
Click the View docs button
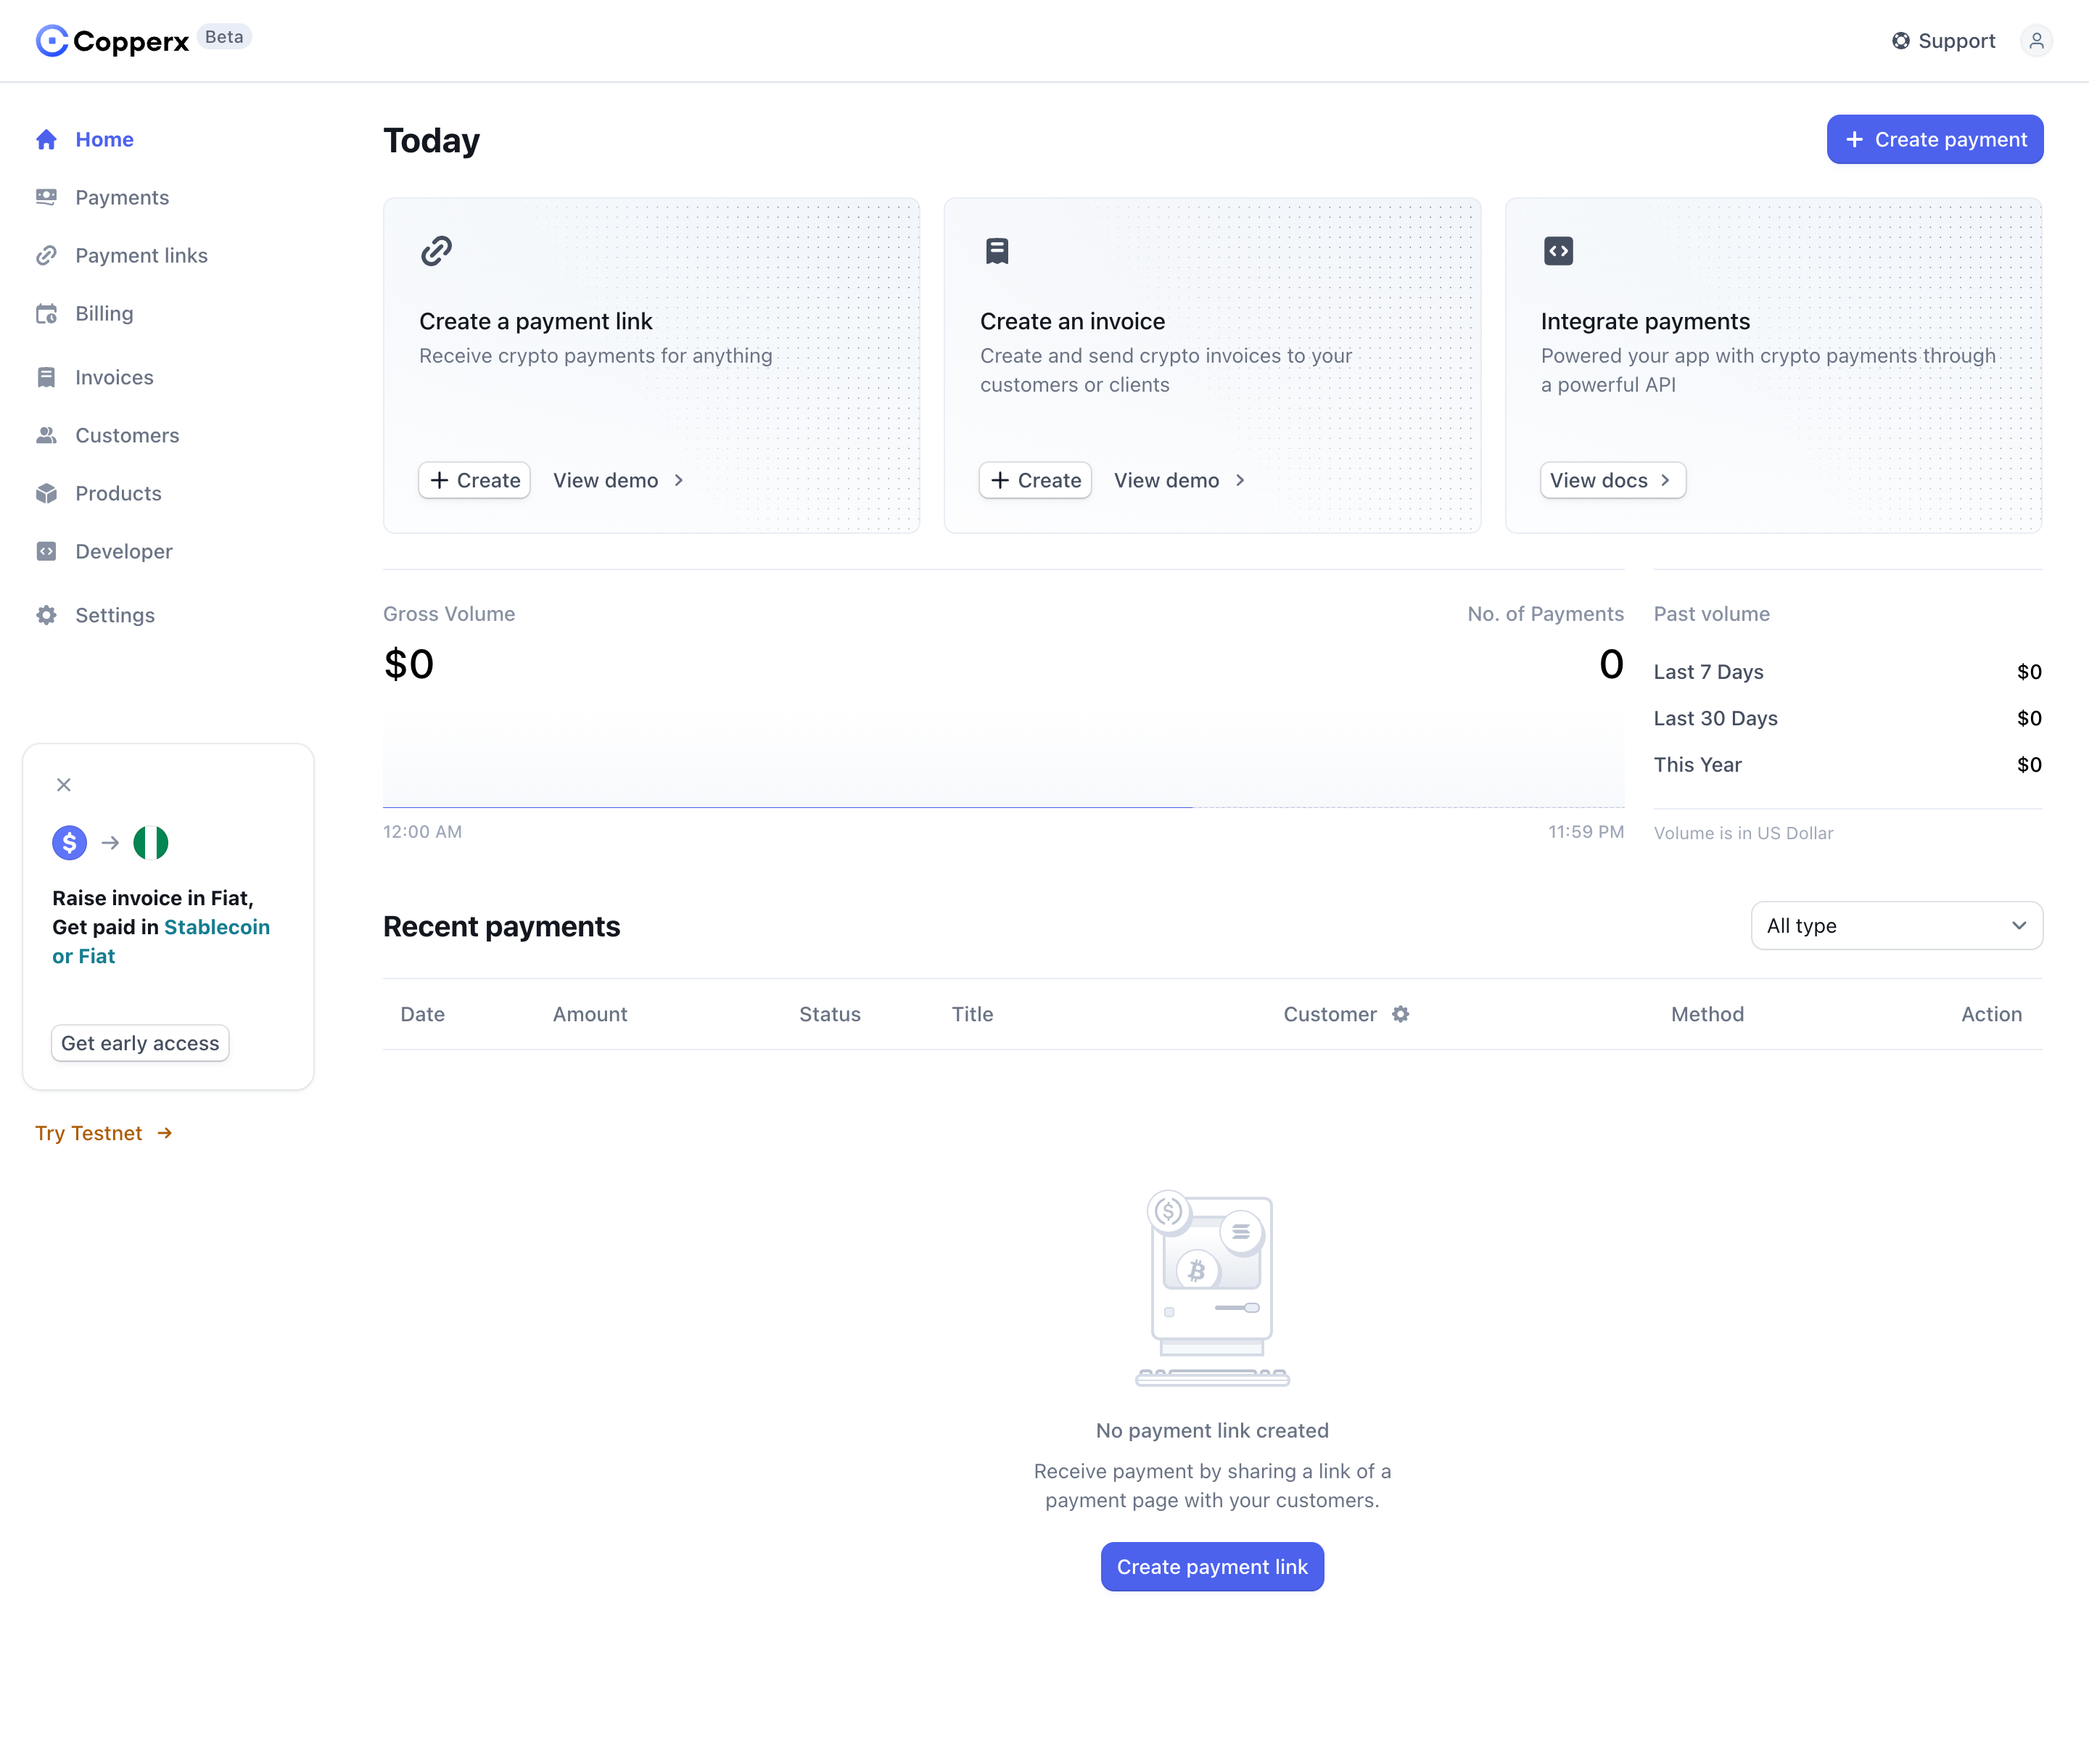[1612, 480]
